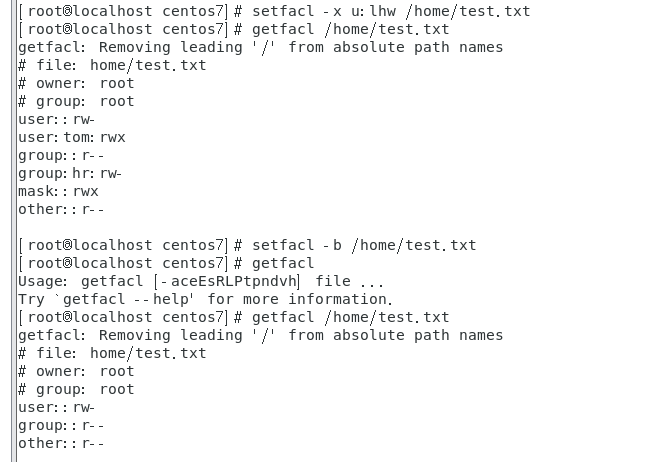Click the group:hr:rw- ACL entry
The width and height of the screenshot is (652, 462).
69,173
